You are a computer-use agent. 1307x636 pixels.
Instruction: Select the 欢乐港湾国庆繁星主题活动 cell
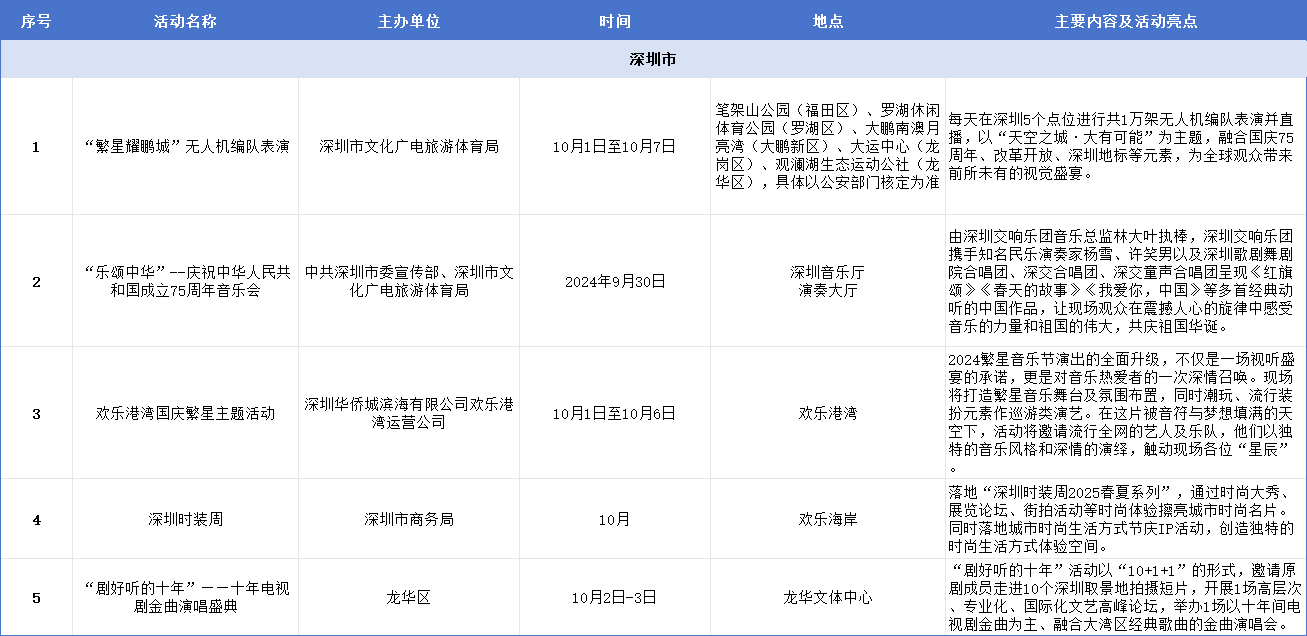pos(185,413)
